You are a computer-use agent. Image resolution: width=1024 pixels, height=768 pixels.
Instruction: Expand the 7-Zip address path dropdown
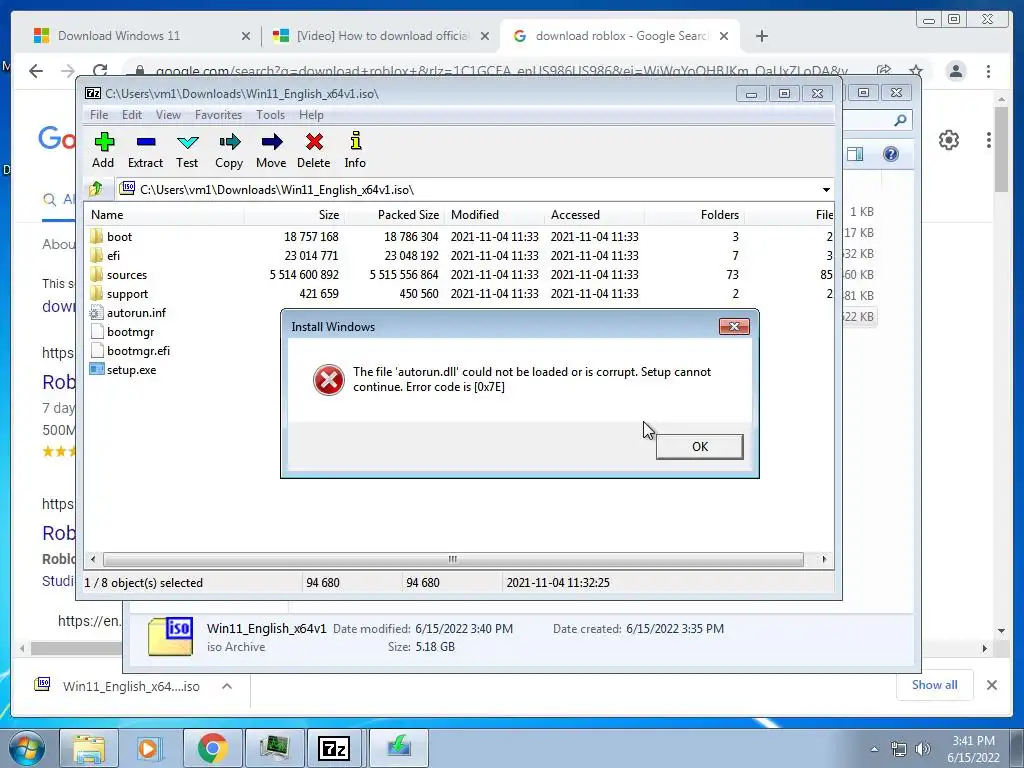coord(826,190)
